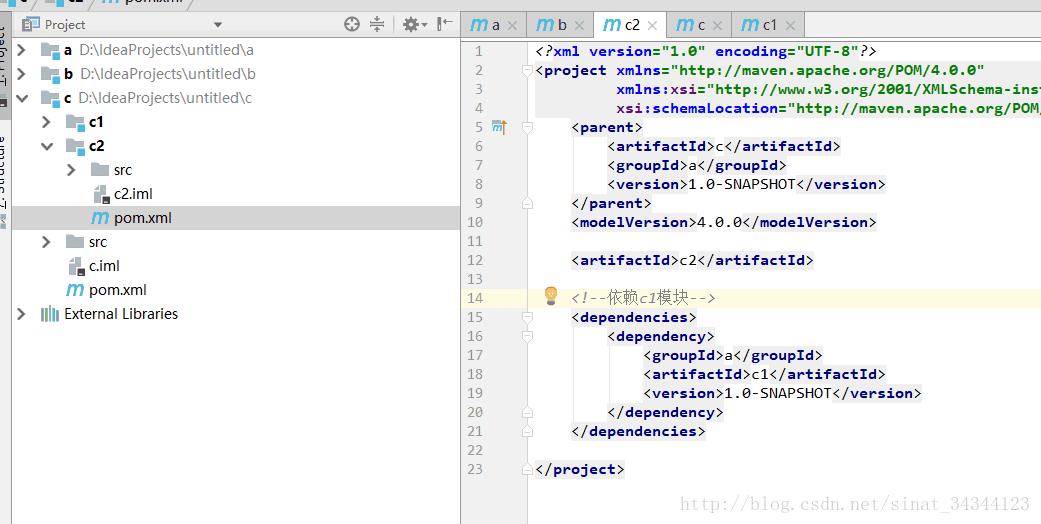Expand module b in project tree
Image resolution: width=1041 pixels, height=524 pixels.
click(x=21, y=74)
